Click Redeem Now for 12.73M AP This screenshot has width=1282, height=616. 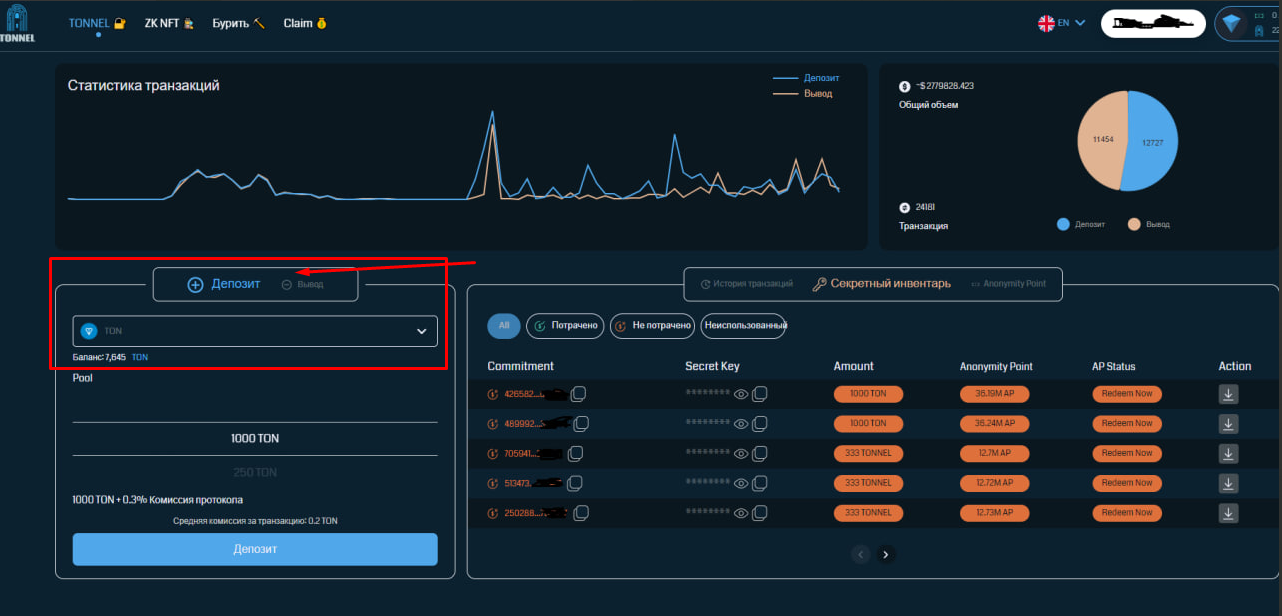[1126, 513]
